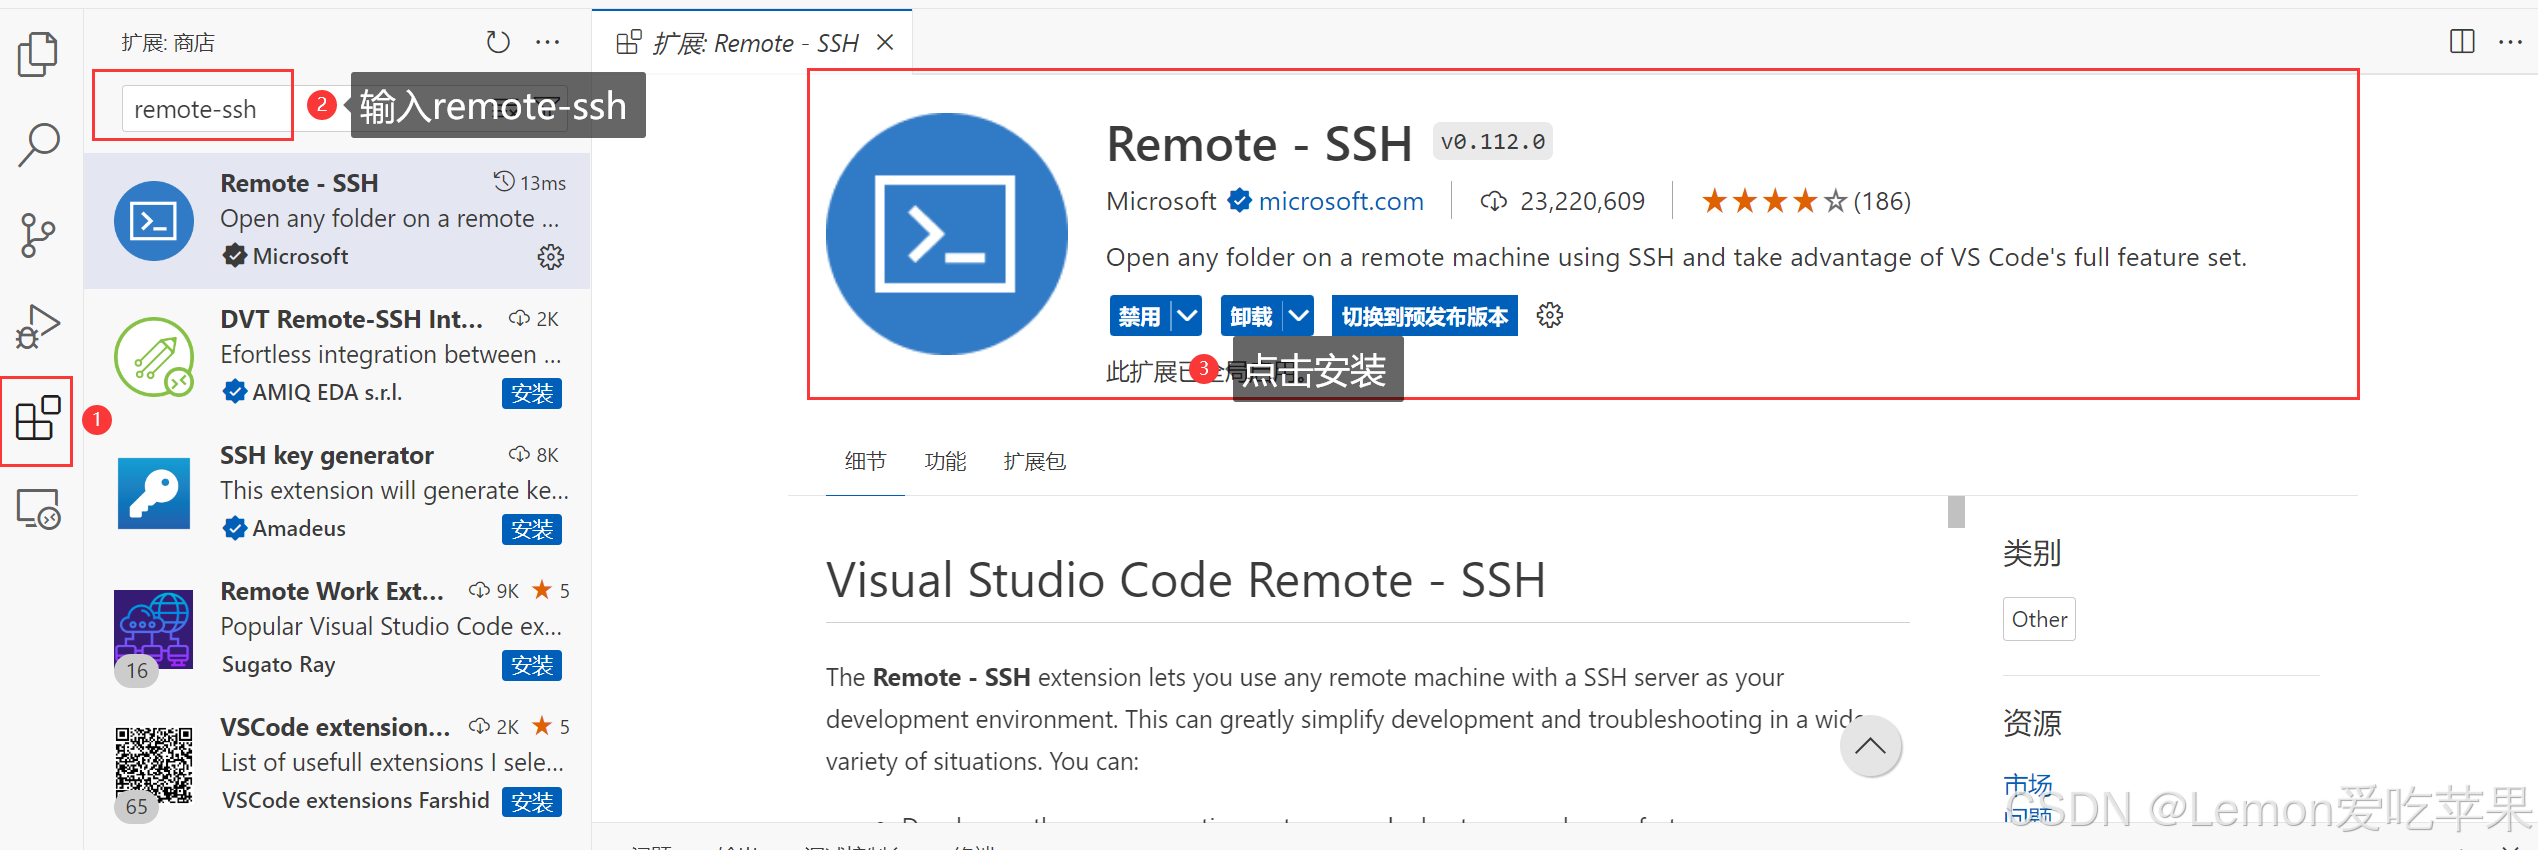Click the 卸载 uninstall button

[x=1251, y=316]
